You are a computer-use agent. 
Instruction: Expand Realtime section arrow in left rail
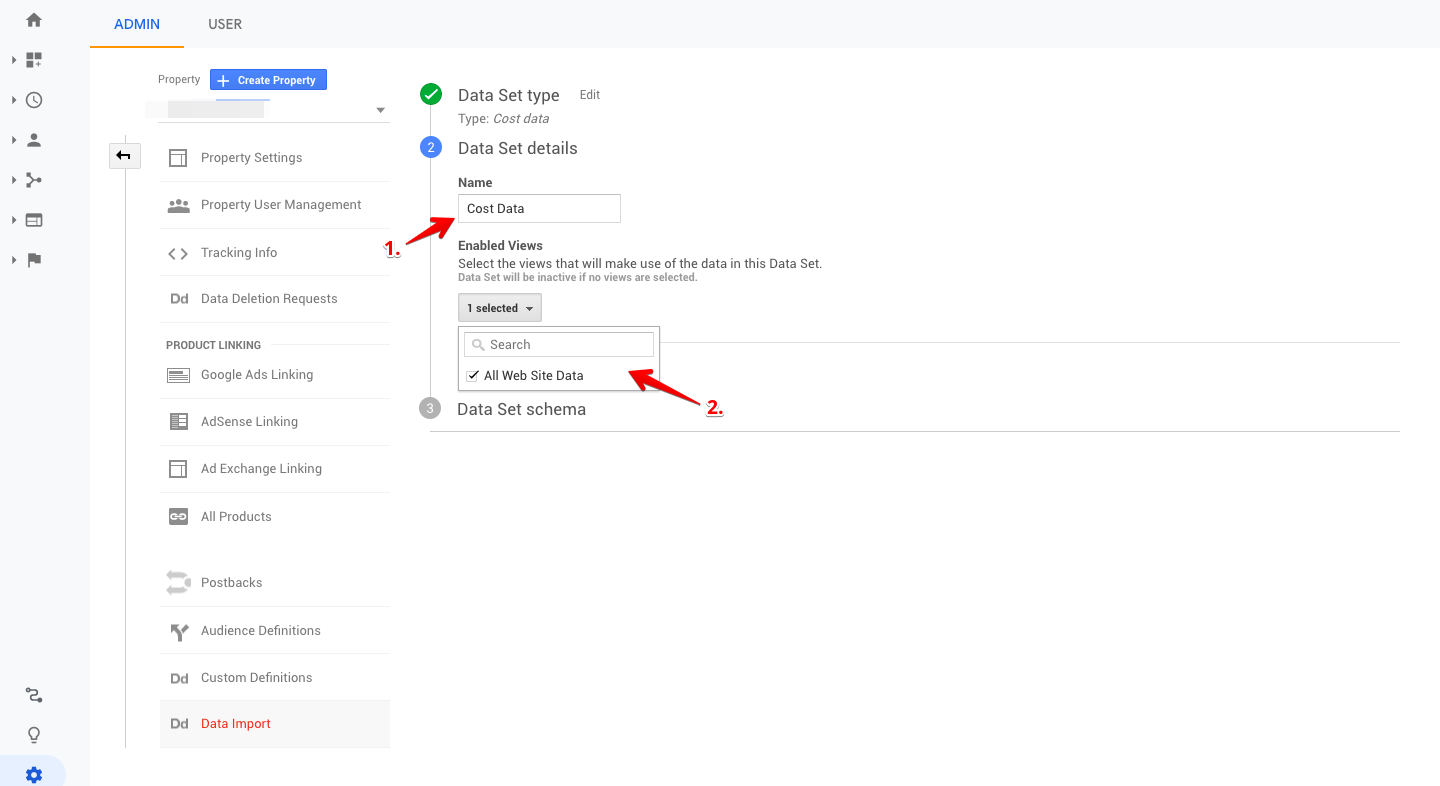[x=14, y=100]
